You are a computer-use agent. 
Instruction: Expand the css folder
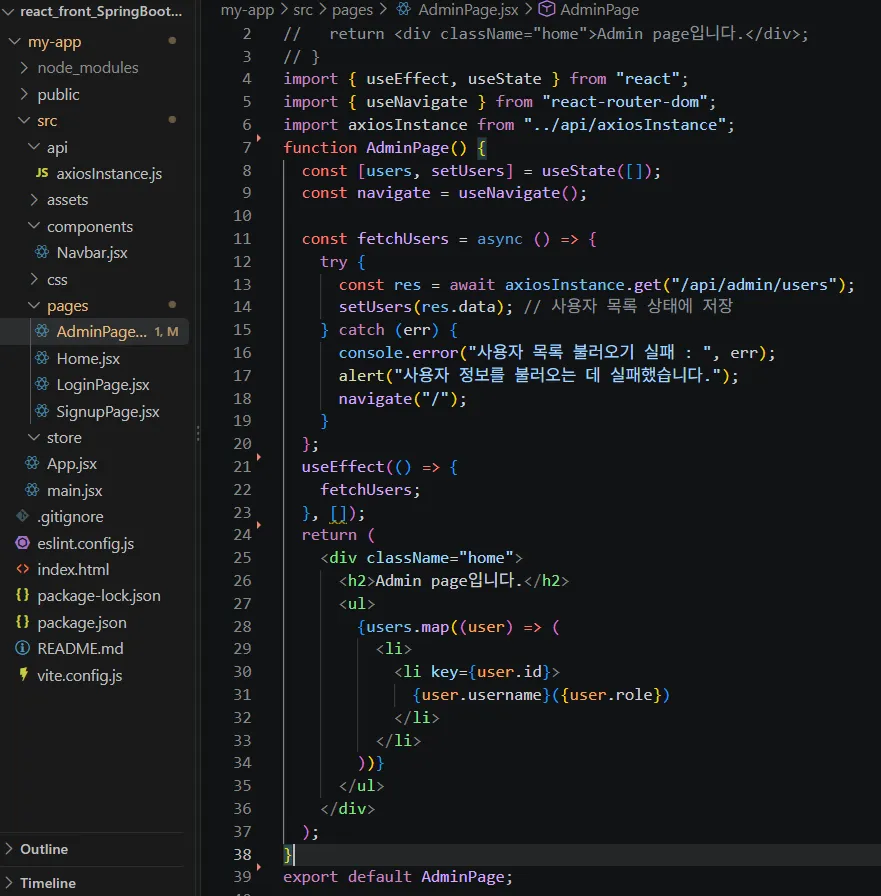[34, 279]
